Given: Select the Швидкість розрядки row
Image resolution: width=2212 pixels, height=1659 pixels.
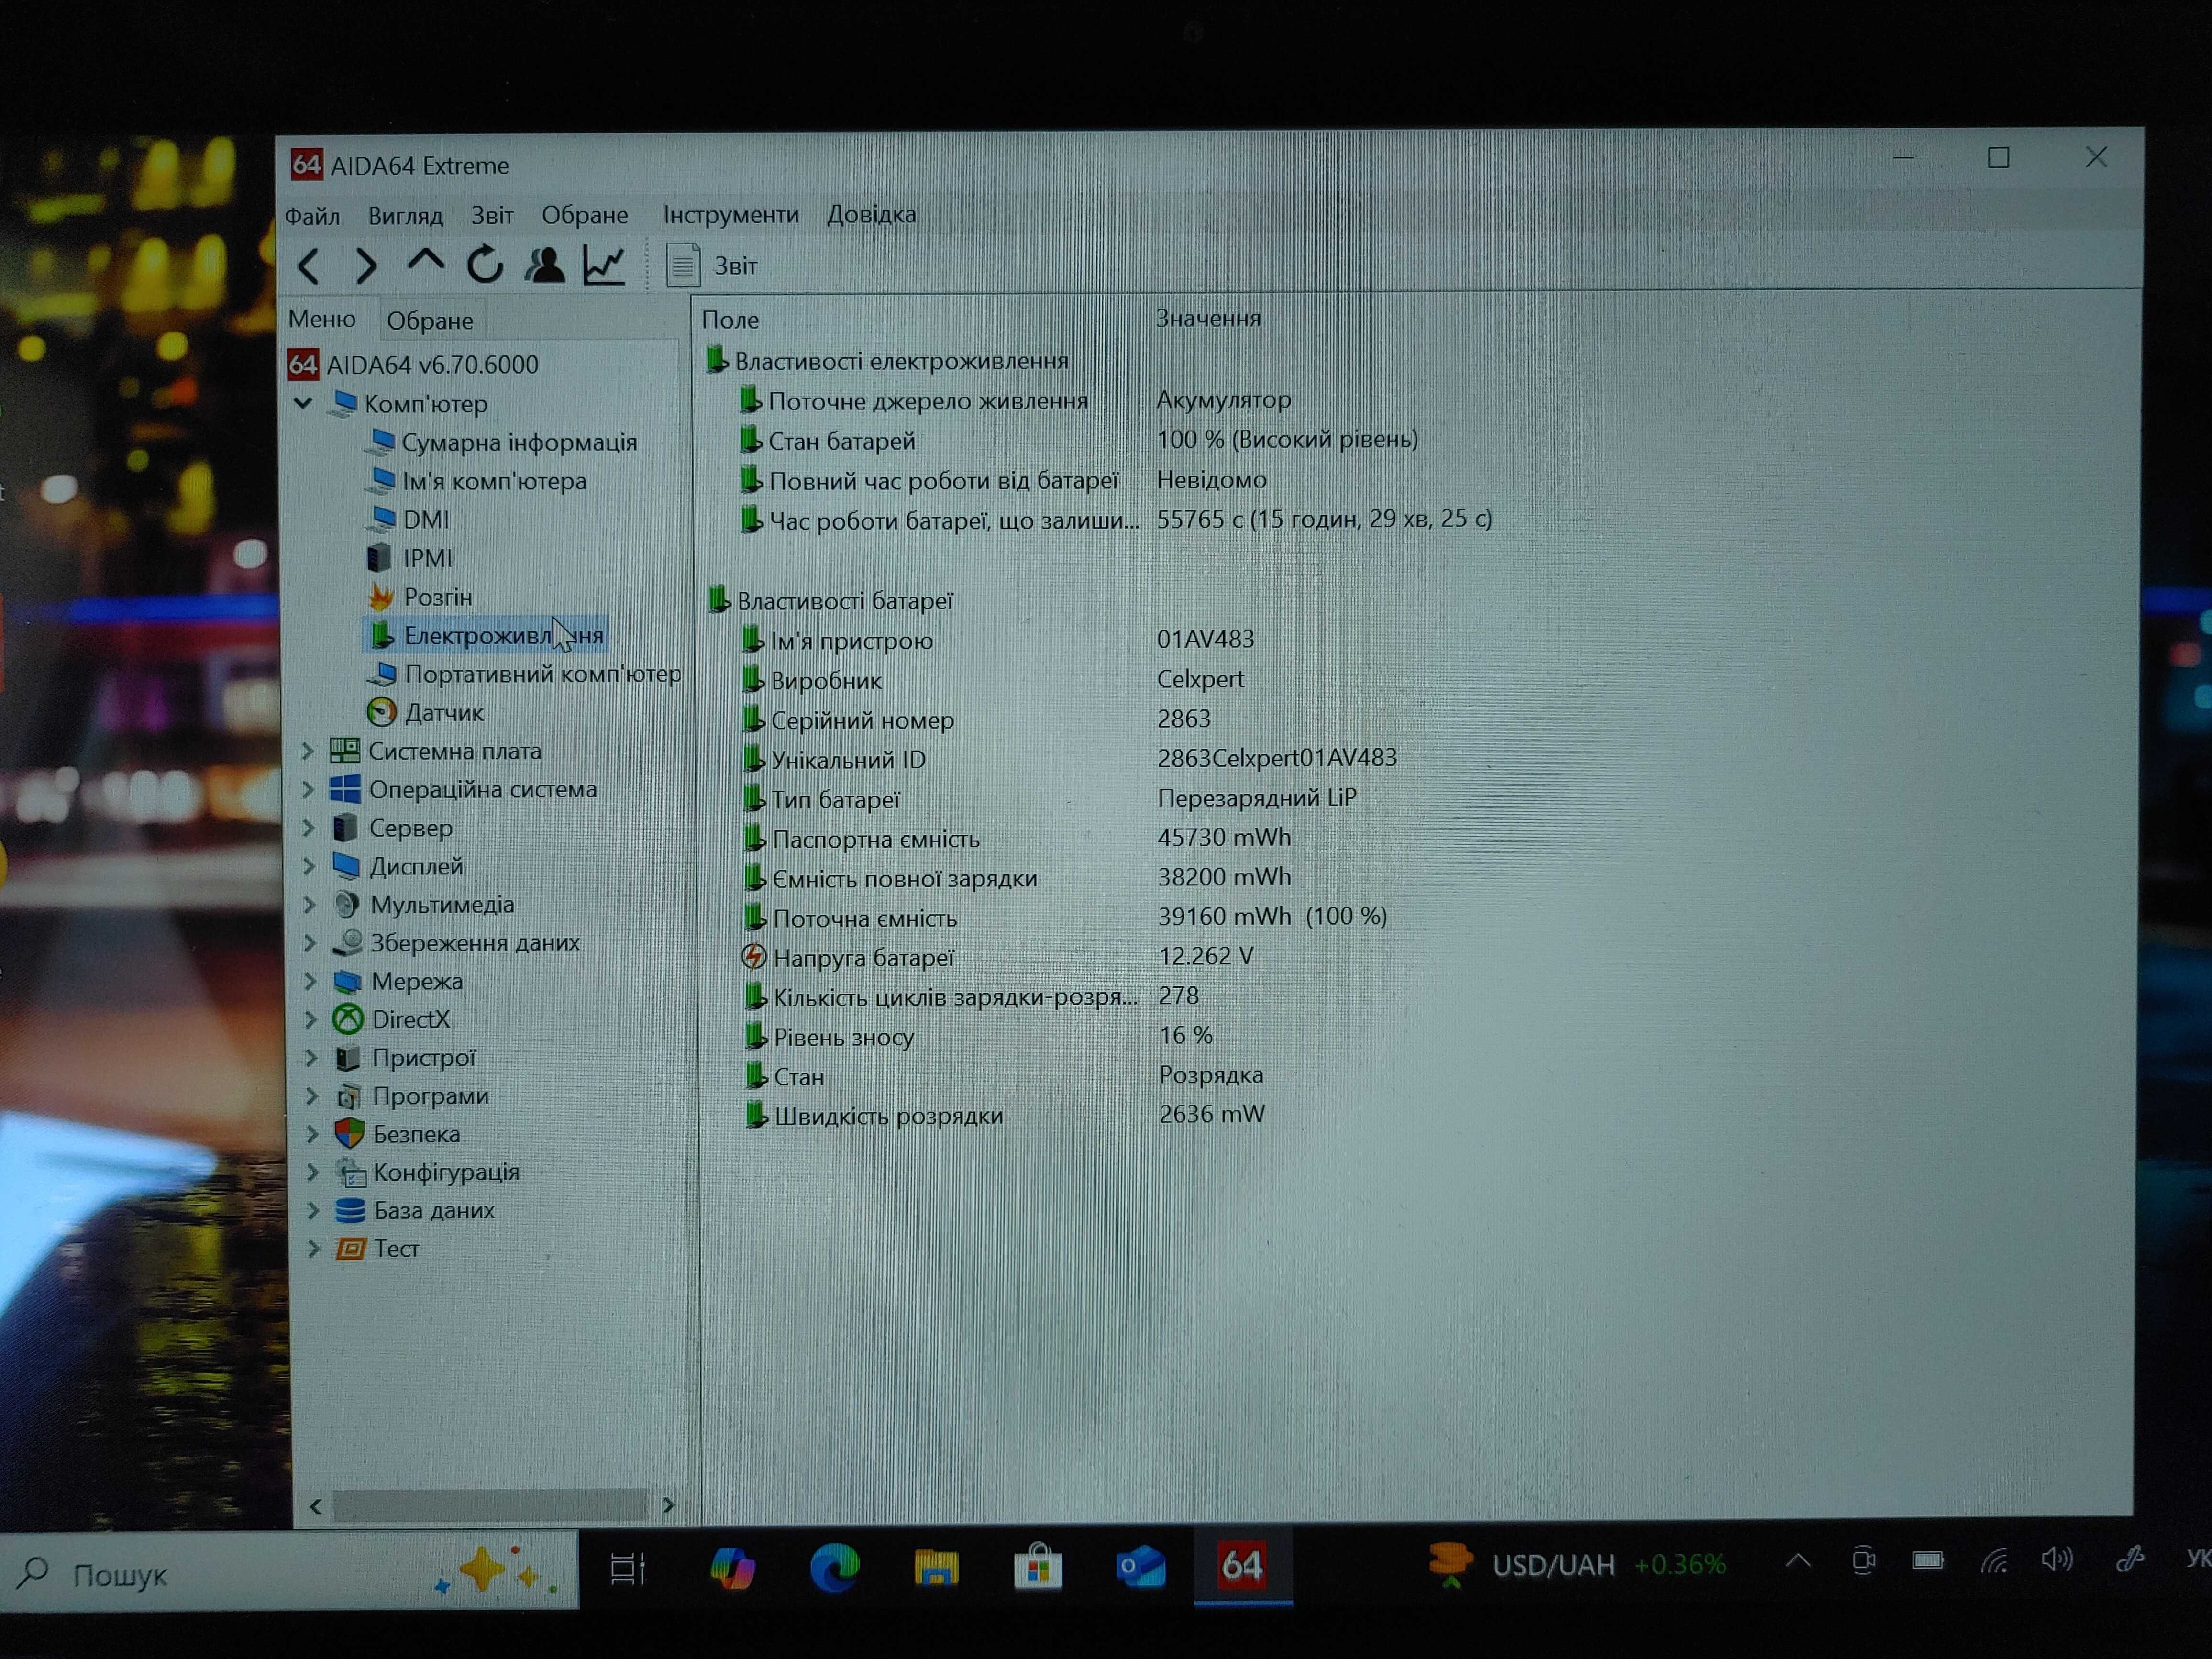Looking at the screenshot, I should [x=1005, y=1115].
